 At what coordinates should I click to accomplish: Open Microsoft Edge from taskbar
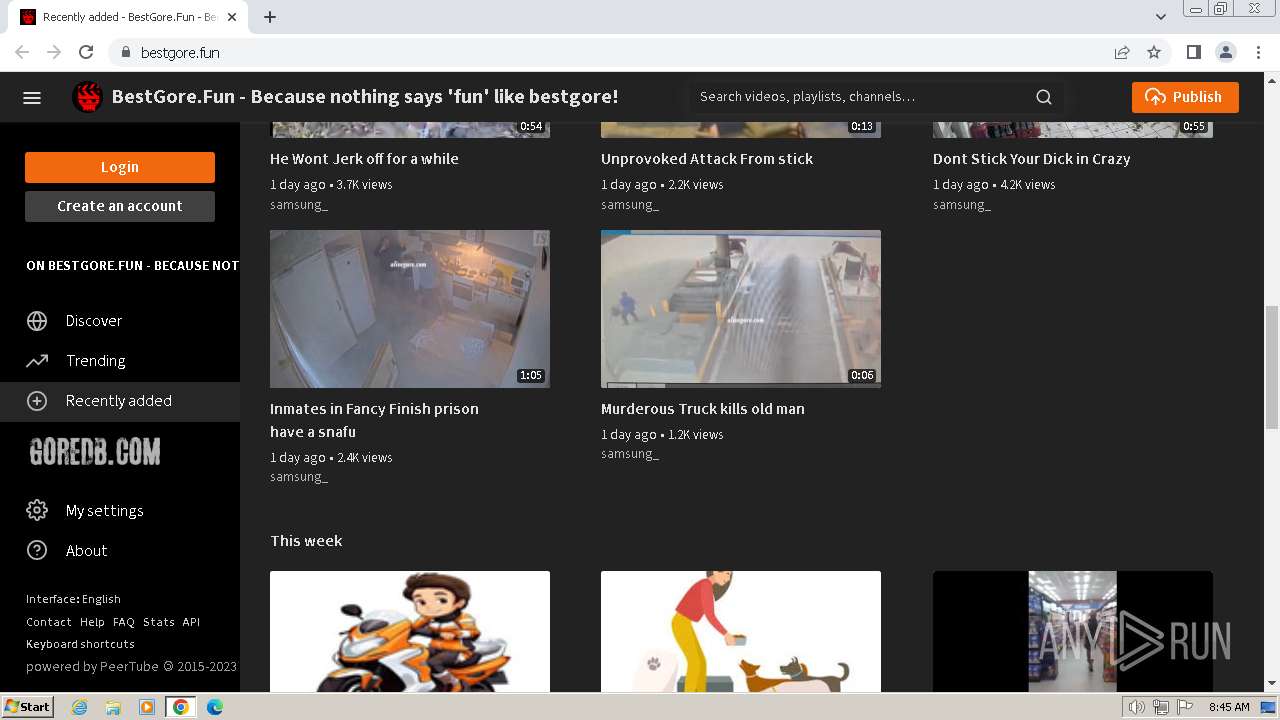coord(215,707)
